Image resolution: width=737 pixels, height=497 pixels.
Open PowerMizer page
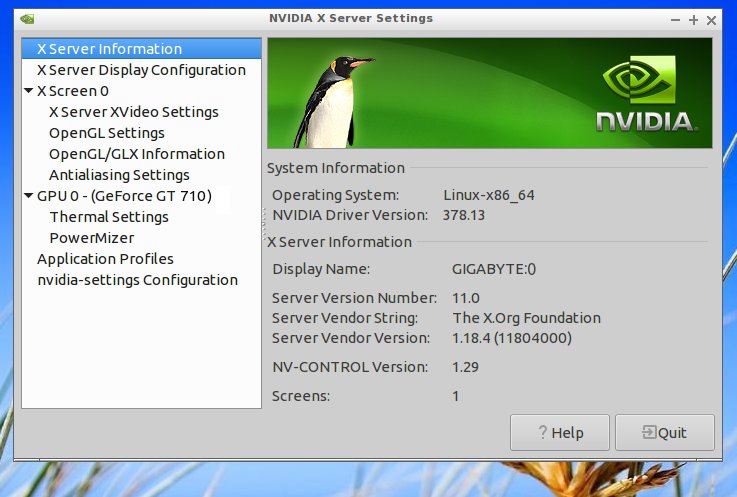[92, 238]
